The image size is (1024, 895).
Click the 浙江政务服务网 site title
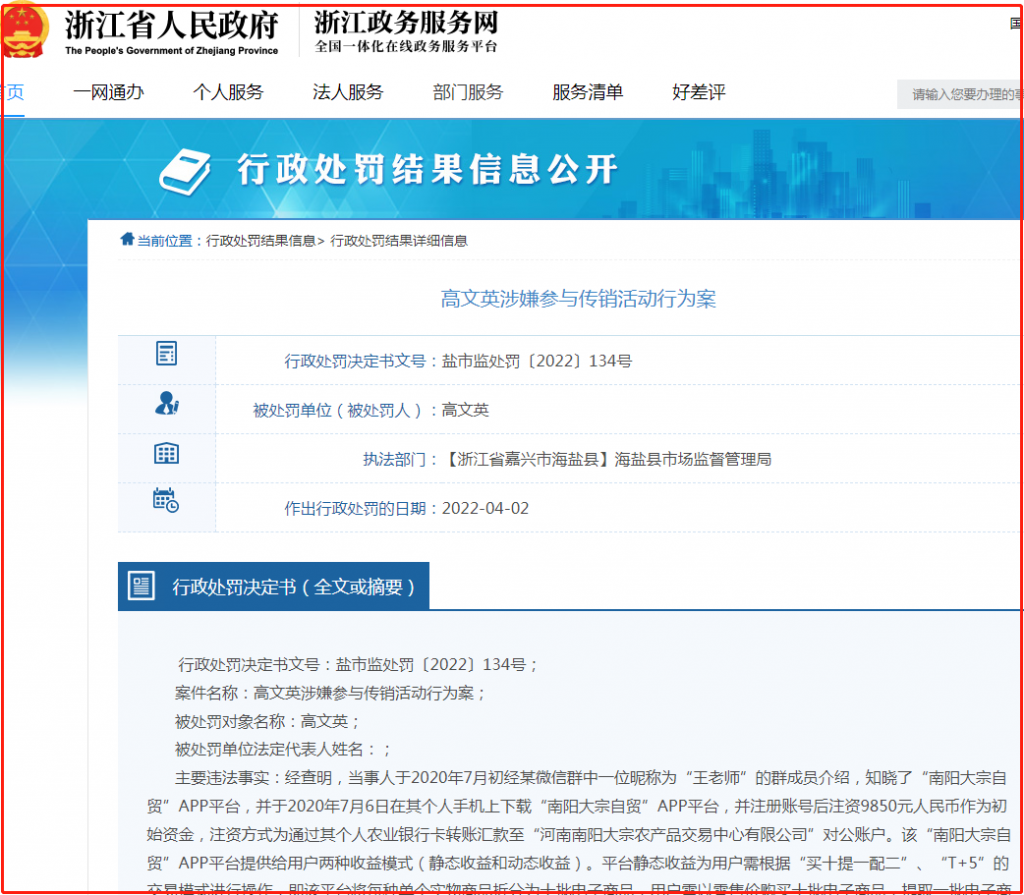click(406, 23)
